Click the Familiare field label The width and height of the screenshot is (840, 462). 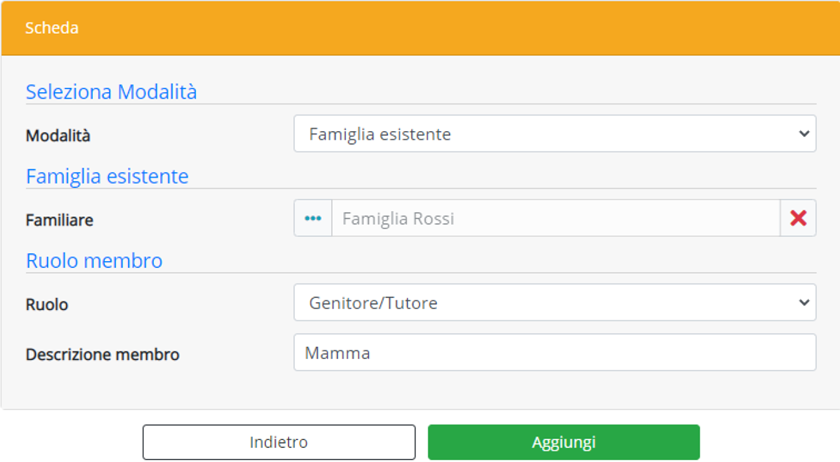(x=60, y=220)
